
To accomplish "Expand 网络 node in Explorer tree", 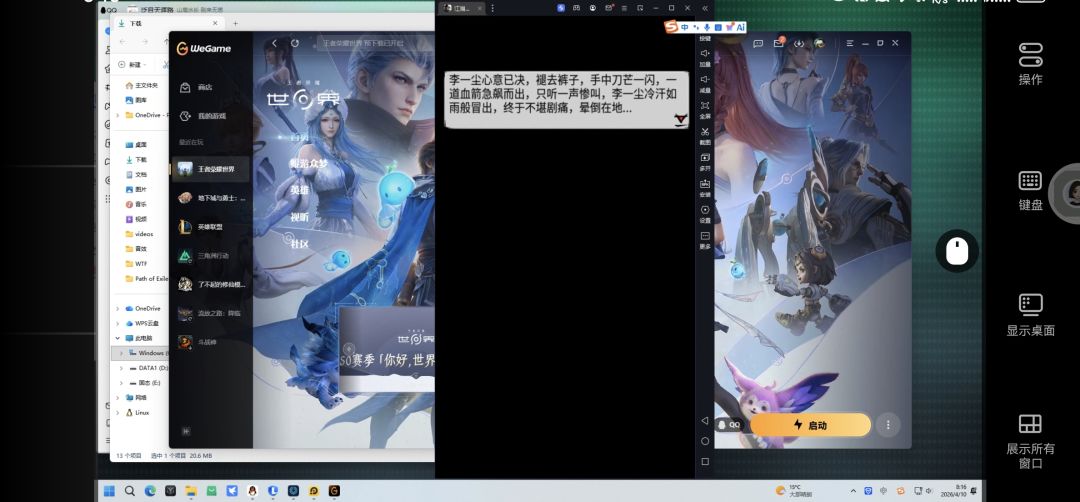I will coord(118,397).
